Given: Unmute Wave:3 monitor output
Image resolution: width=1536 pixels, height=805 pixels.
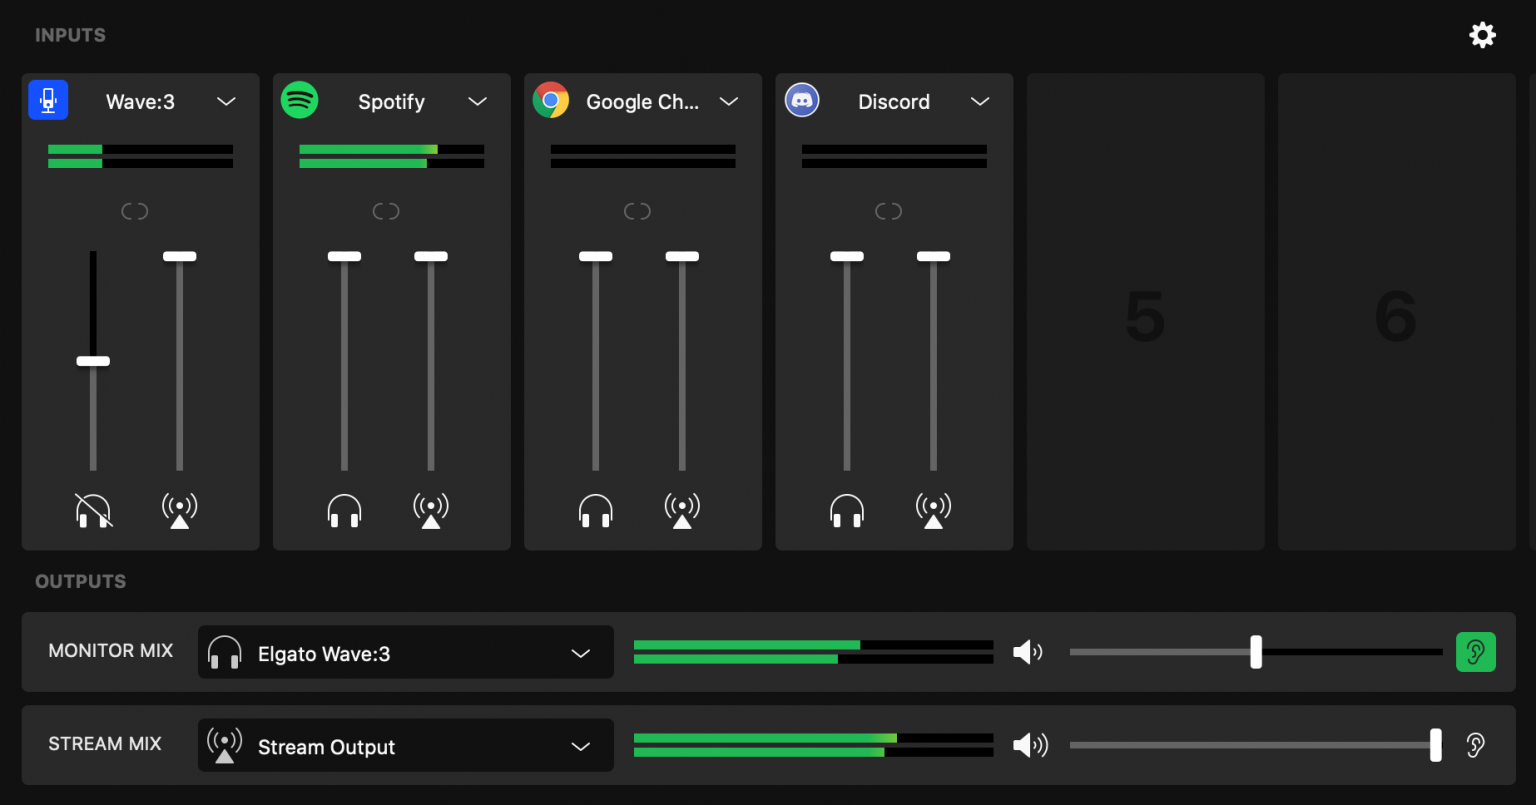Looking at the screenshot, I should (x=93, y=510).
